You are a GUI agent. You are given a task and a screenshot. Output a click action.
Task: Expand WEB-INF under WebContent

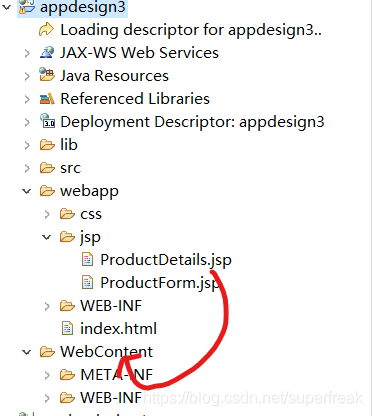pos(47,398)
